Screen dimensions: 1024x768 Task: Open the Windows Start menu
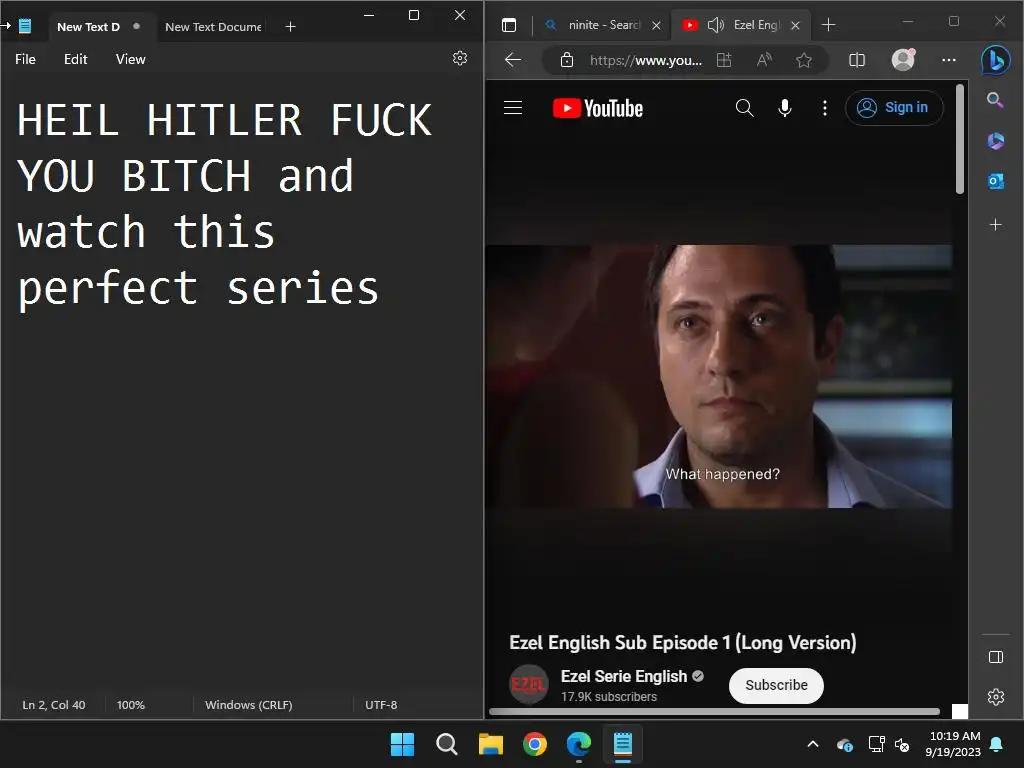coord(402,744)
